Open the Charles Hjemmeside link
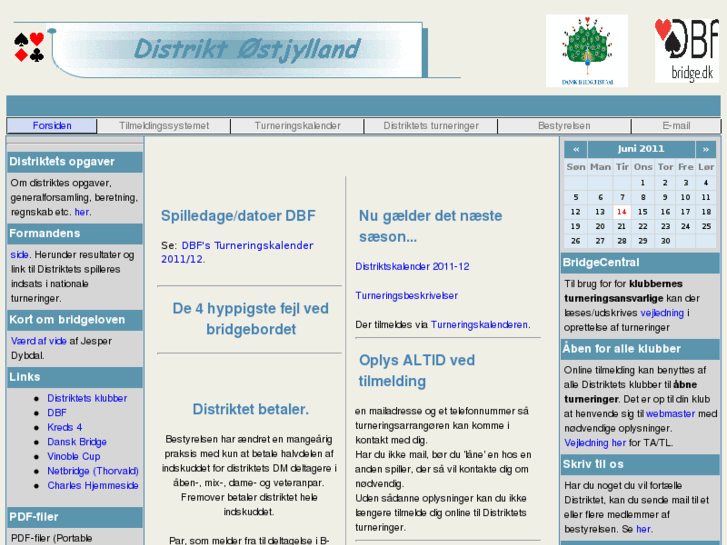Screen dimensions: 727x545 93,485
